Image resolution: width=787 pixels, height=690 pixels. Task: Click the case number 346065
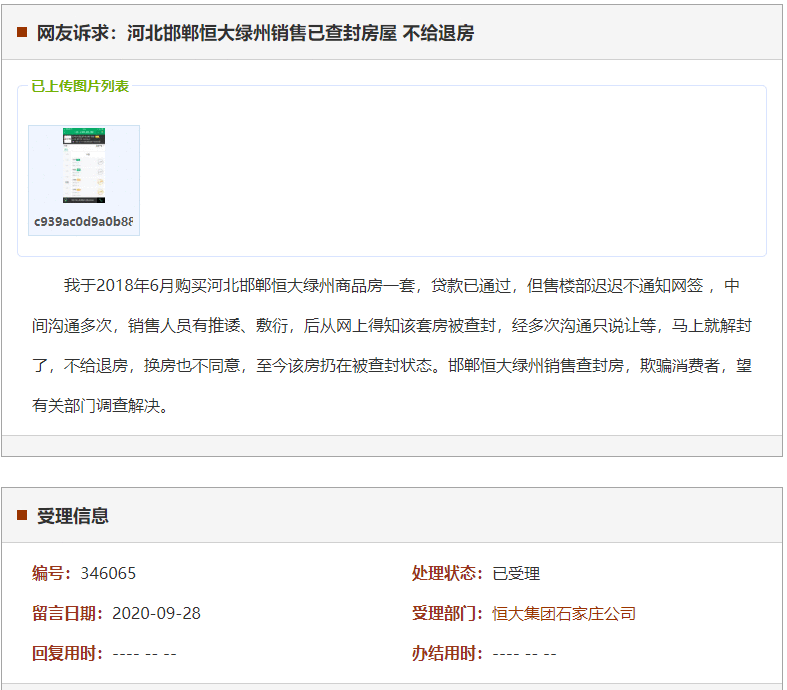click(108, 573)
